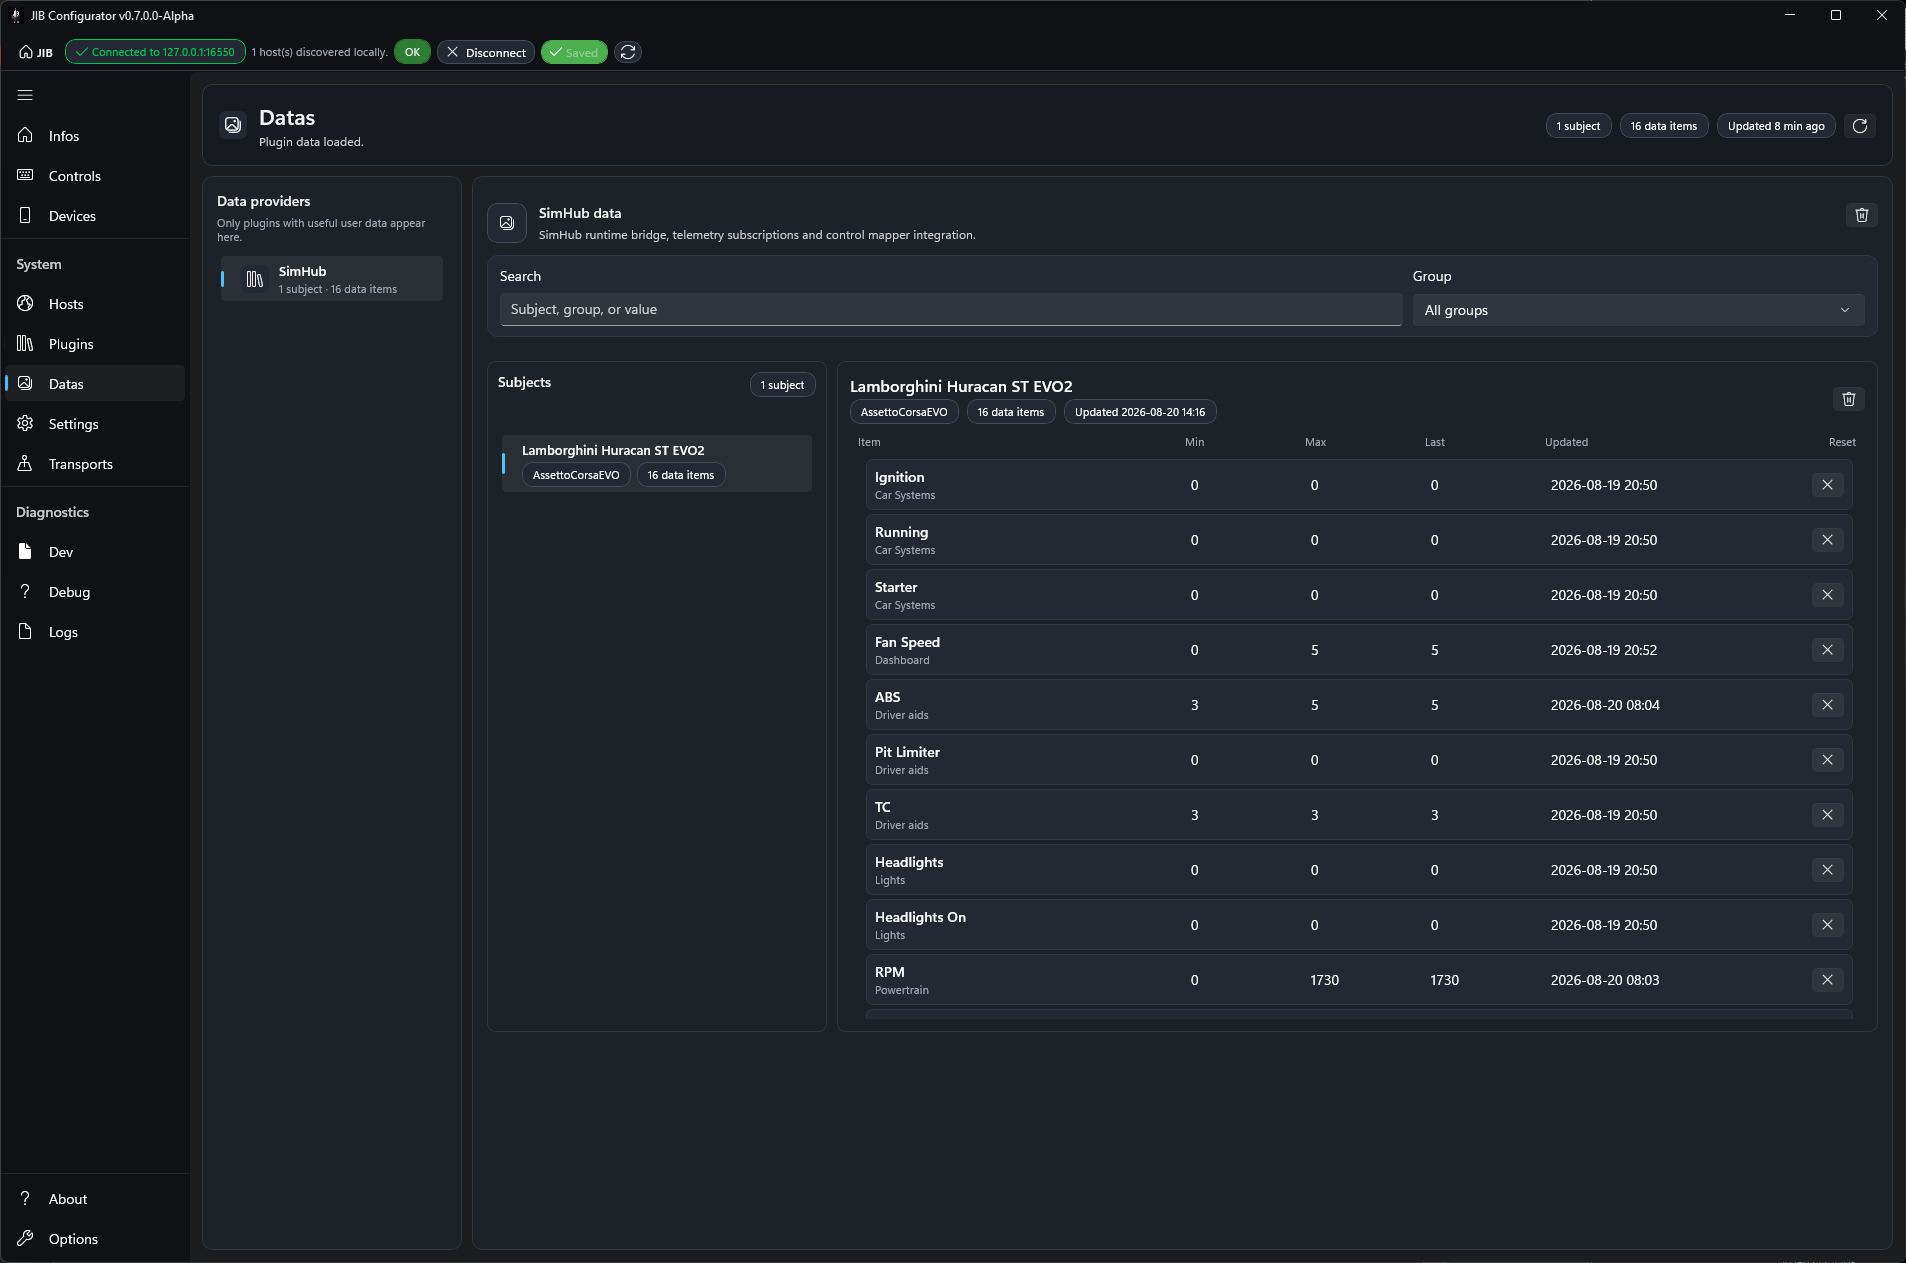Image resolution: width=1906 pixels, height=1263 pixels.
Task: Open the Infos page
Action: 95,136
